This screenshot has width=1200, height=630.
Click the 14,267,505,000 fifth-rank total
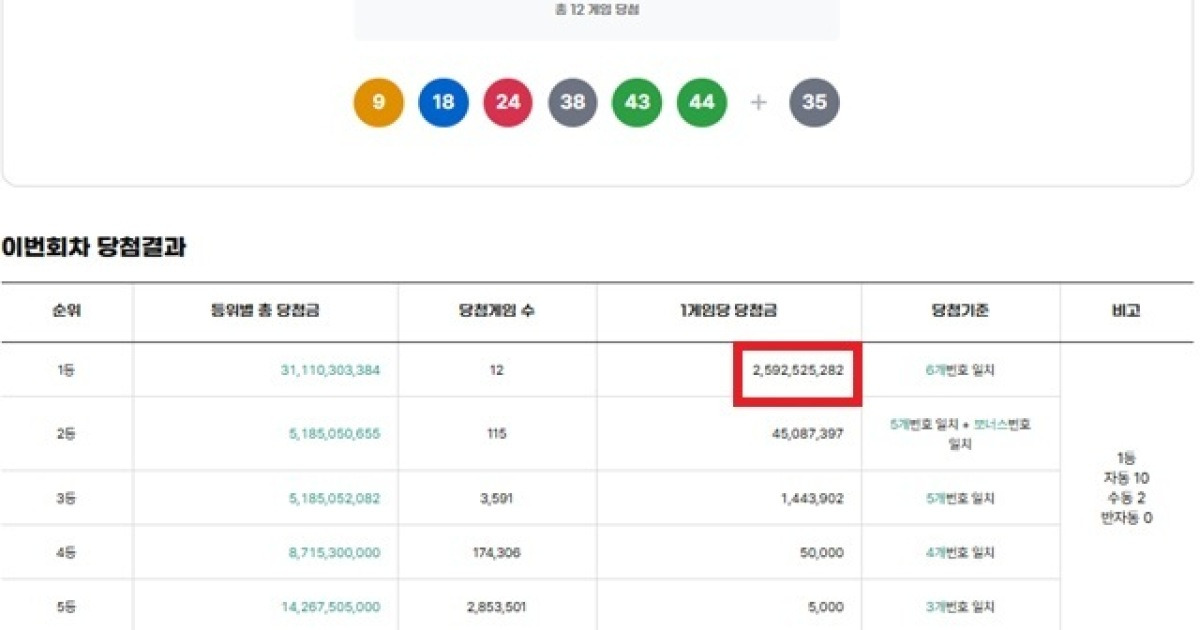[x=331, y=607]
